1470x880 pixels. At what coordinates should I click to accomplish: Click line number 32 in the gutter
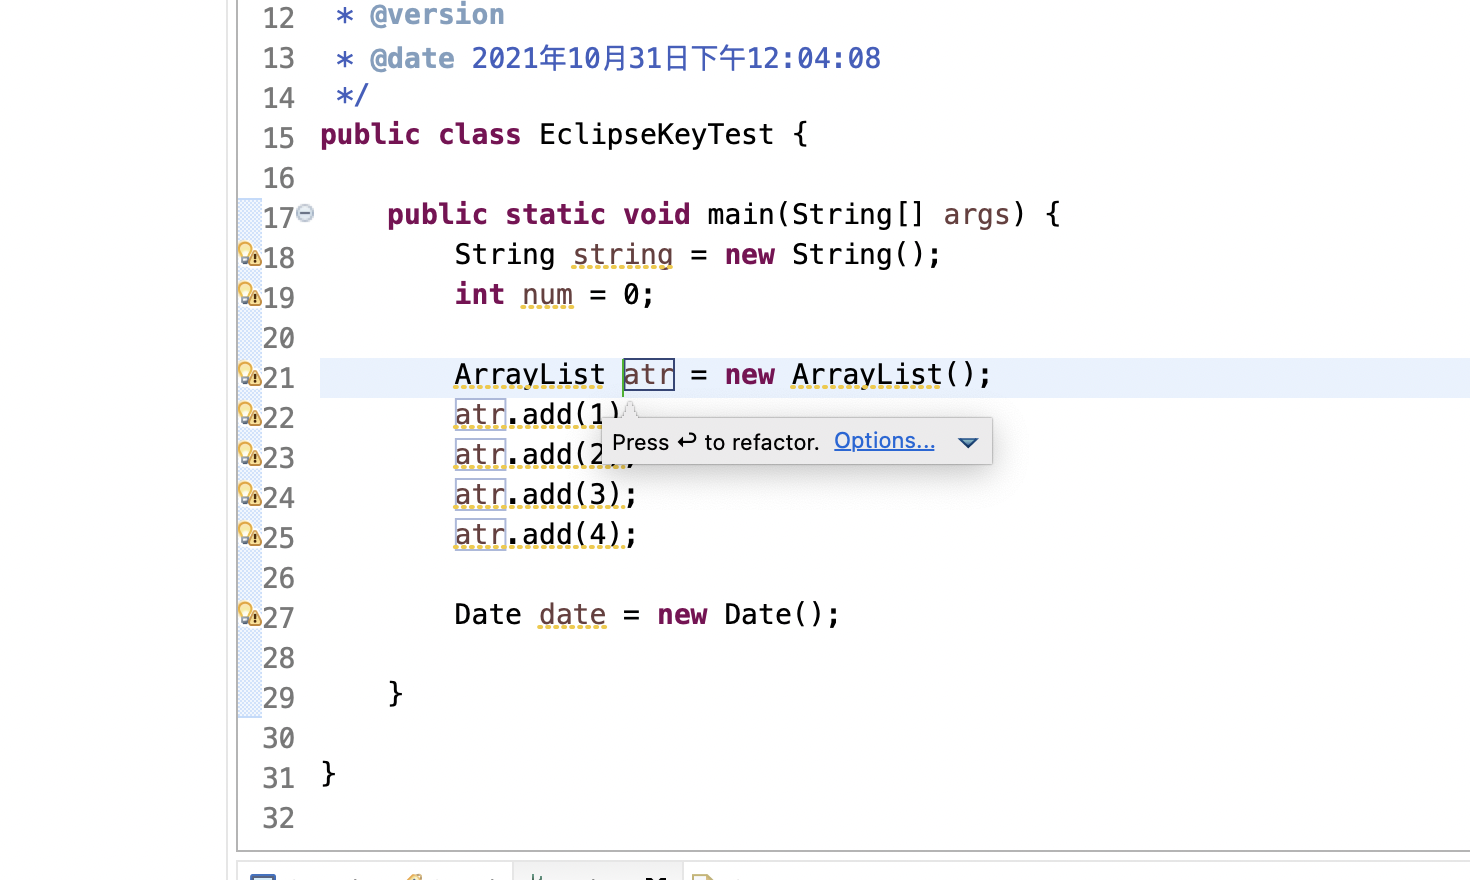click(278, 818)
